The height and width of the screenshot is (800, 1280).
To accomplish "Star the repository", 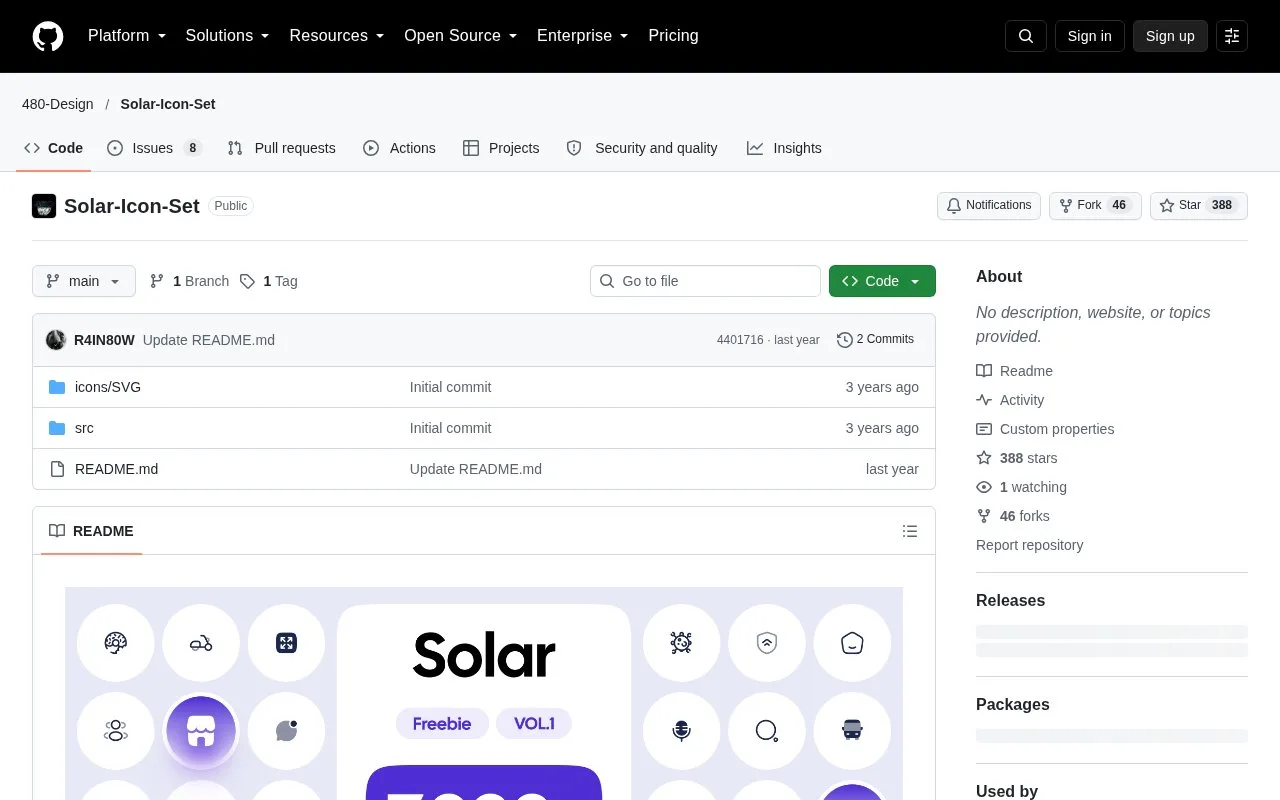I will point(1199,206).
